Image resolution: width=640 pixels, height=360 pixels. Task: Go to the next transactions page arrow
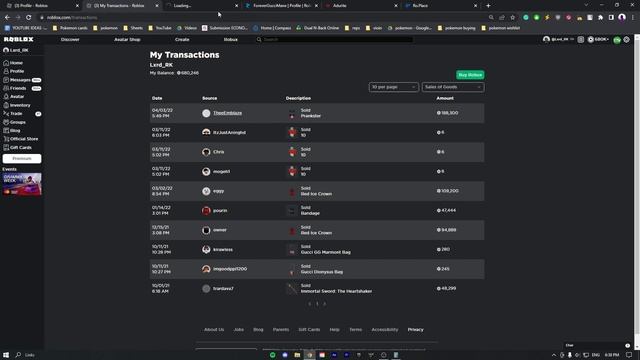click(x=324, y=304)
